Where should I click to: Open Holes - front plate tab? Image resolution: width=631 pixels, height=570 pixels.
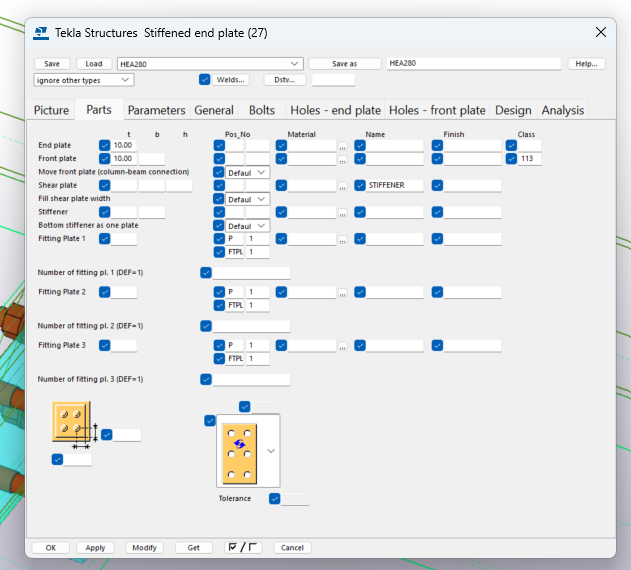(x=437, y=110)
